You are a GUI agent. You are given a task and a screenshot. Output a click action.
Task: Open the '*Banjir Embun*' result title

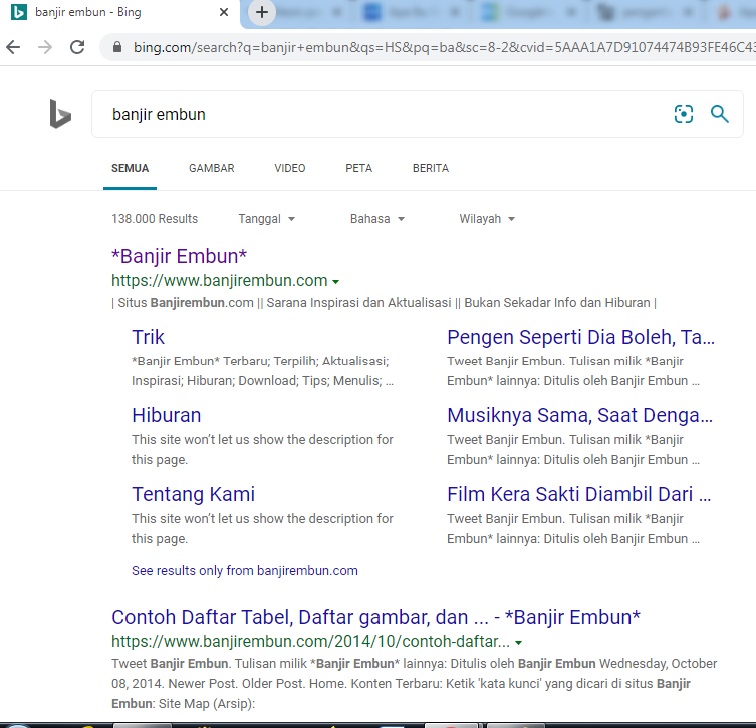(x=179, y=256)
